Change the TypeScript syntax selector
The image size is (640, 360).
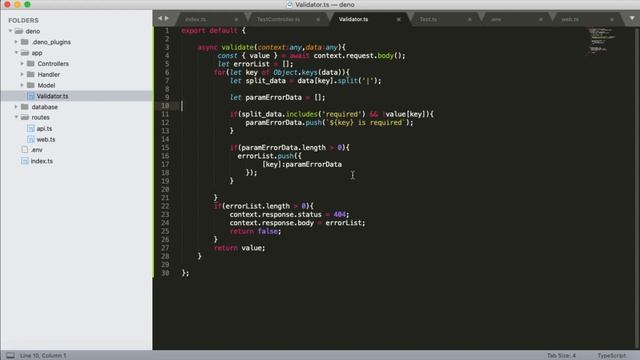pyautogui.click(x=611, y=356)
